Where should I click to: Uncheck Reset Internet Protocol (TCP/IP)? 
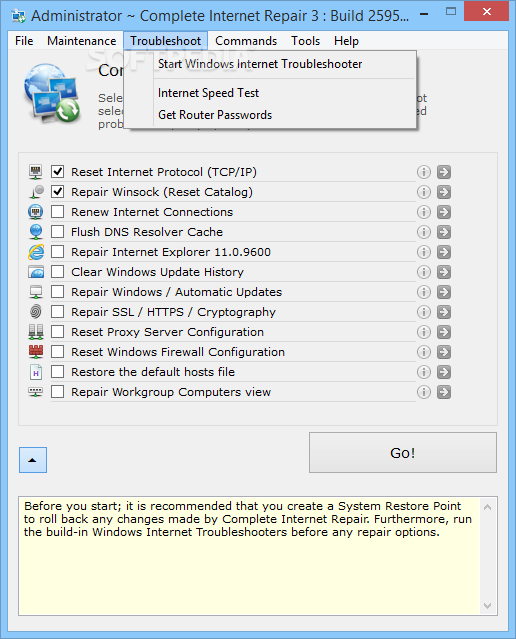pos(57,172)
